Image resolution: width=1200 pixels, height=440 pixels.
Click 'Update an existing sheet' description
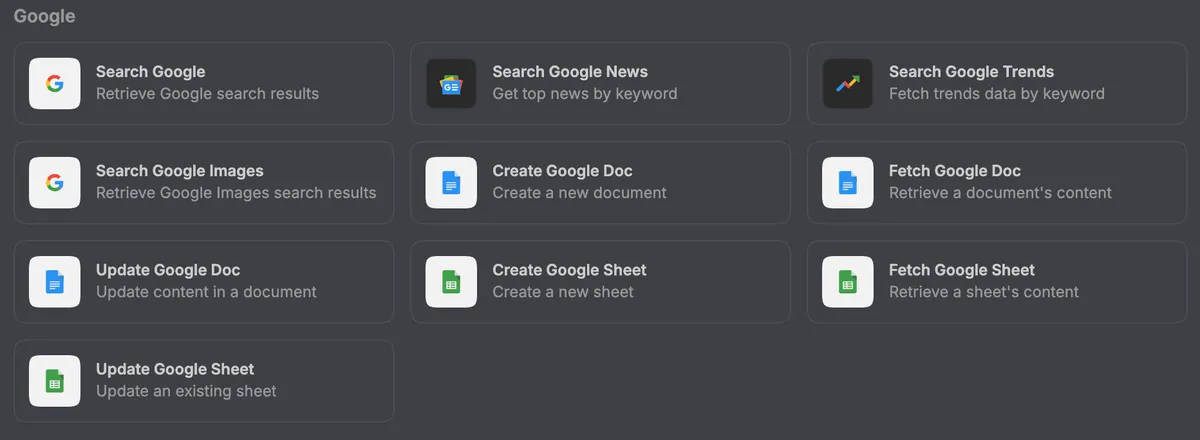coord(186,391)
